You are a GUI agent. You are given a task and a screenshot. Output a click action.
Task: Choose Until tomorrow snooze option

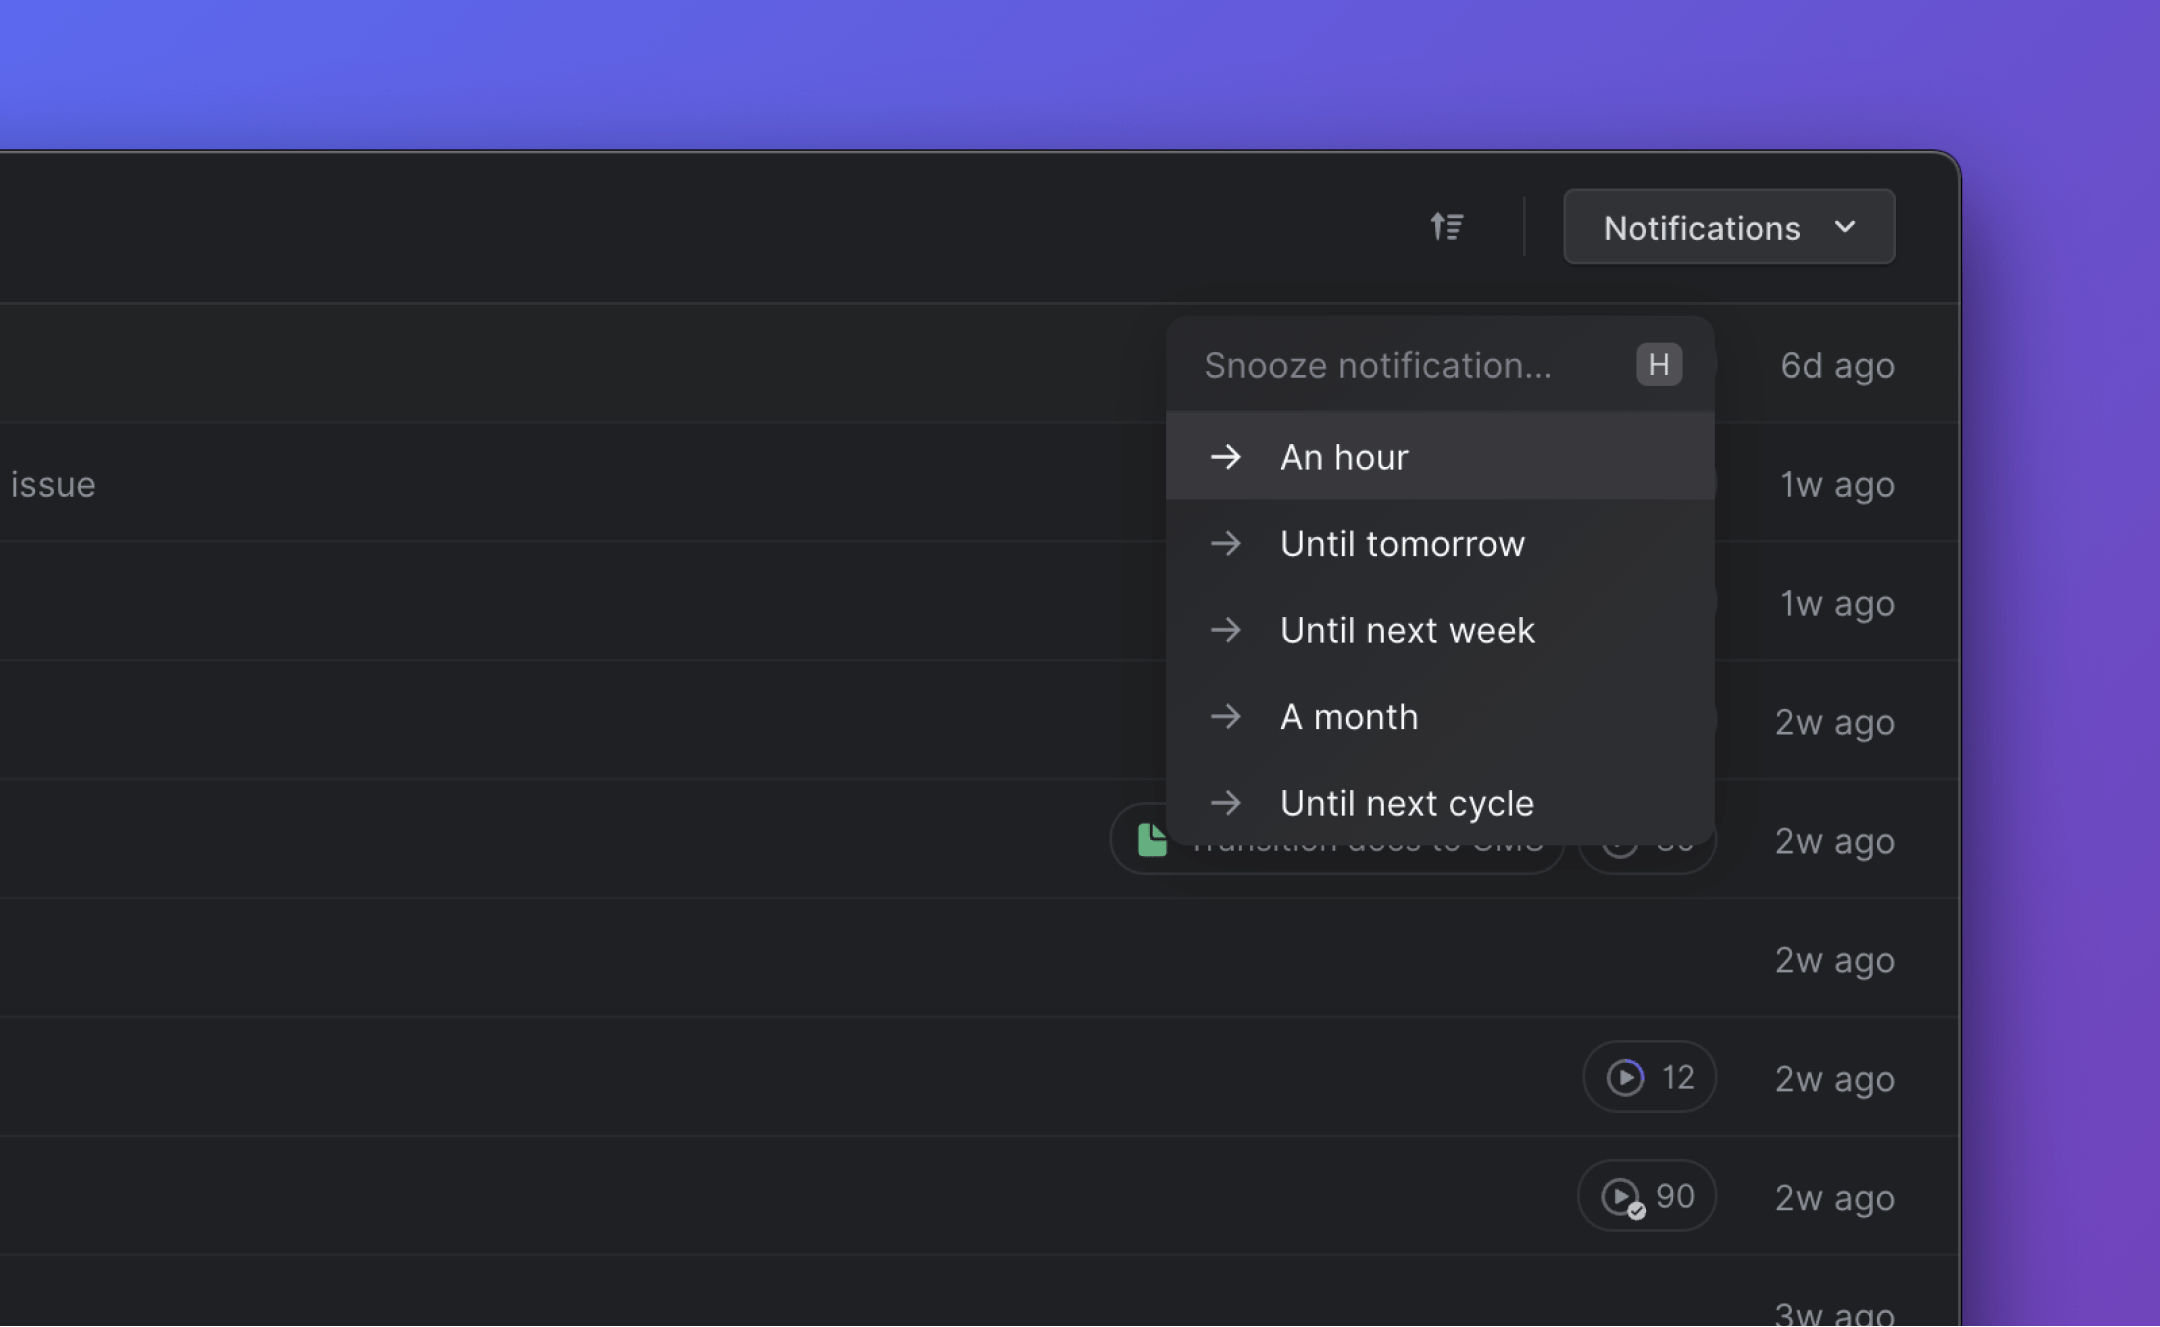click(x=1401, y=544)
